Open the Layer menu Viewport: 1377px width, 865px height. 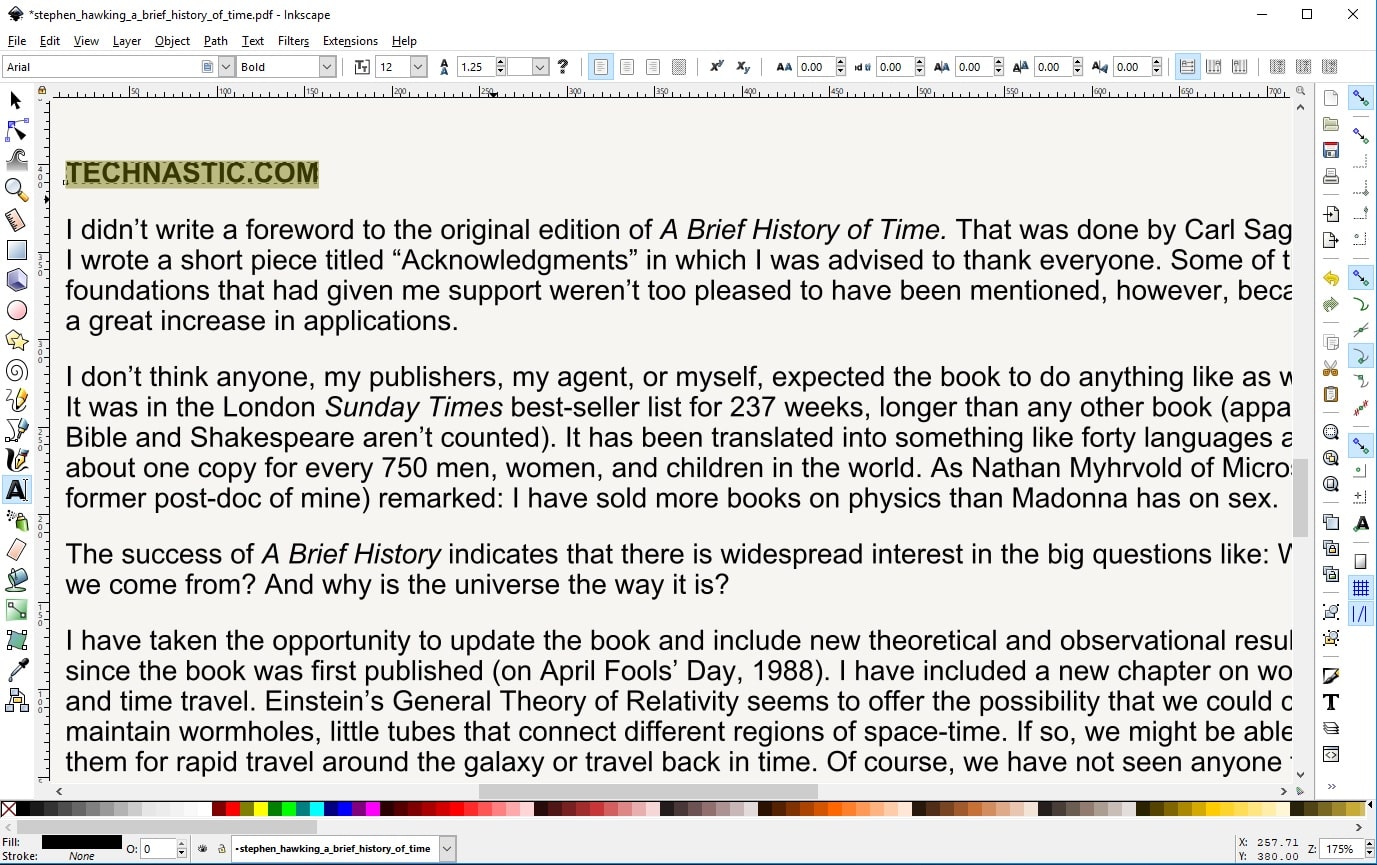pos(127,41)
